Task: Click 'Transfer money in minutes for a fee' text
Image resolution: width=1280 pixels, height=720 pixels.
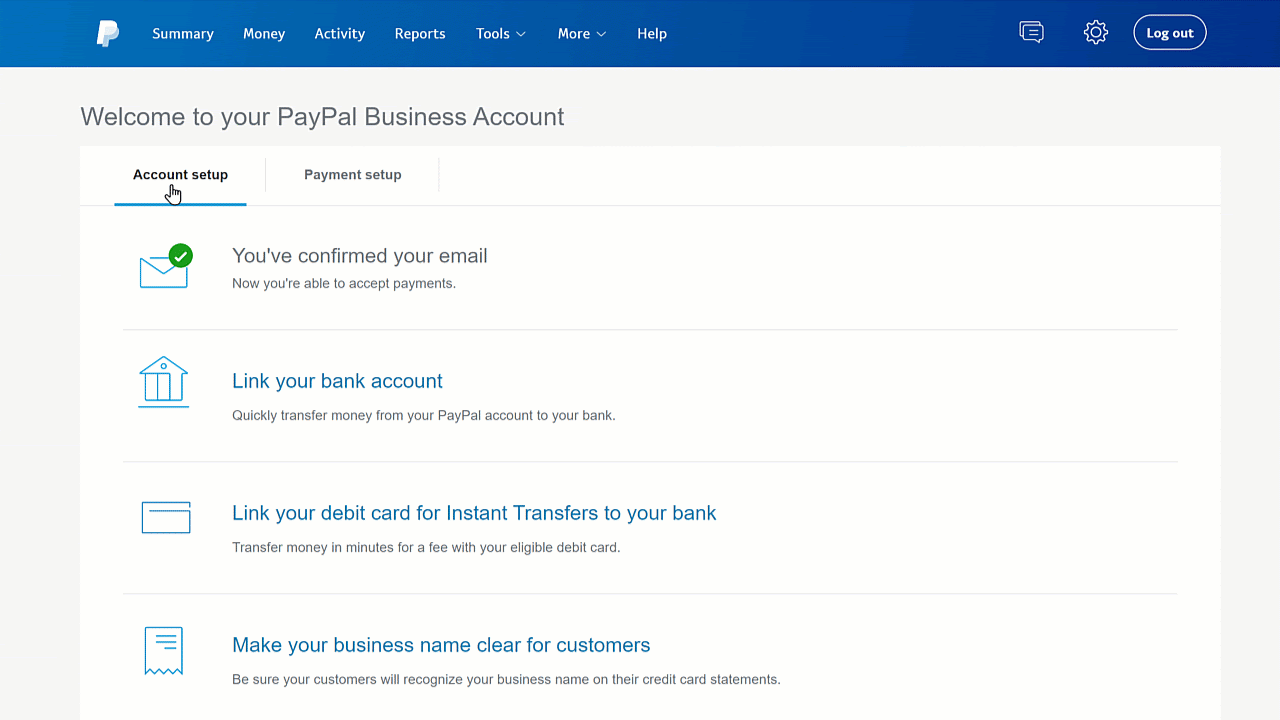Action: click(426, 547)
